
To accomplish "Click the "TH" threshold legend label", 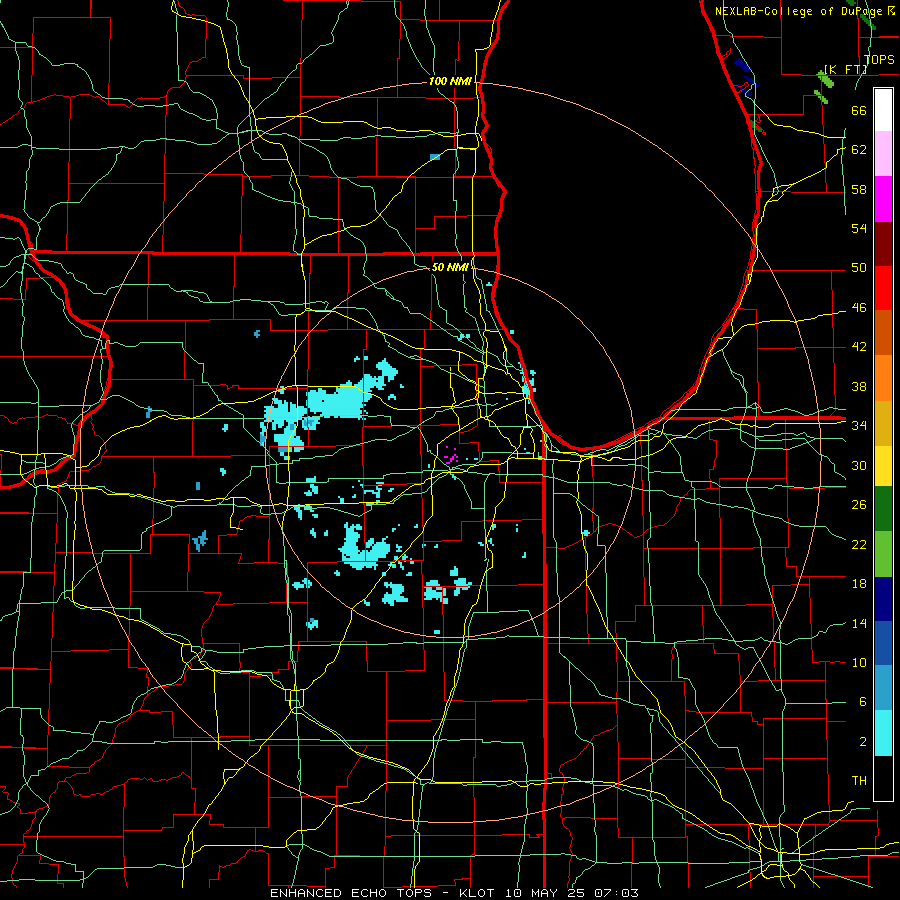I will (859, 780).
